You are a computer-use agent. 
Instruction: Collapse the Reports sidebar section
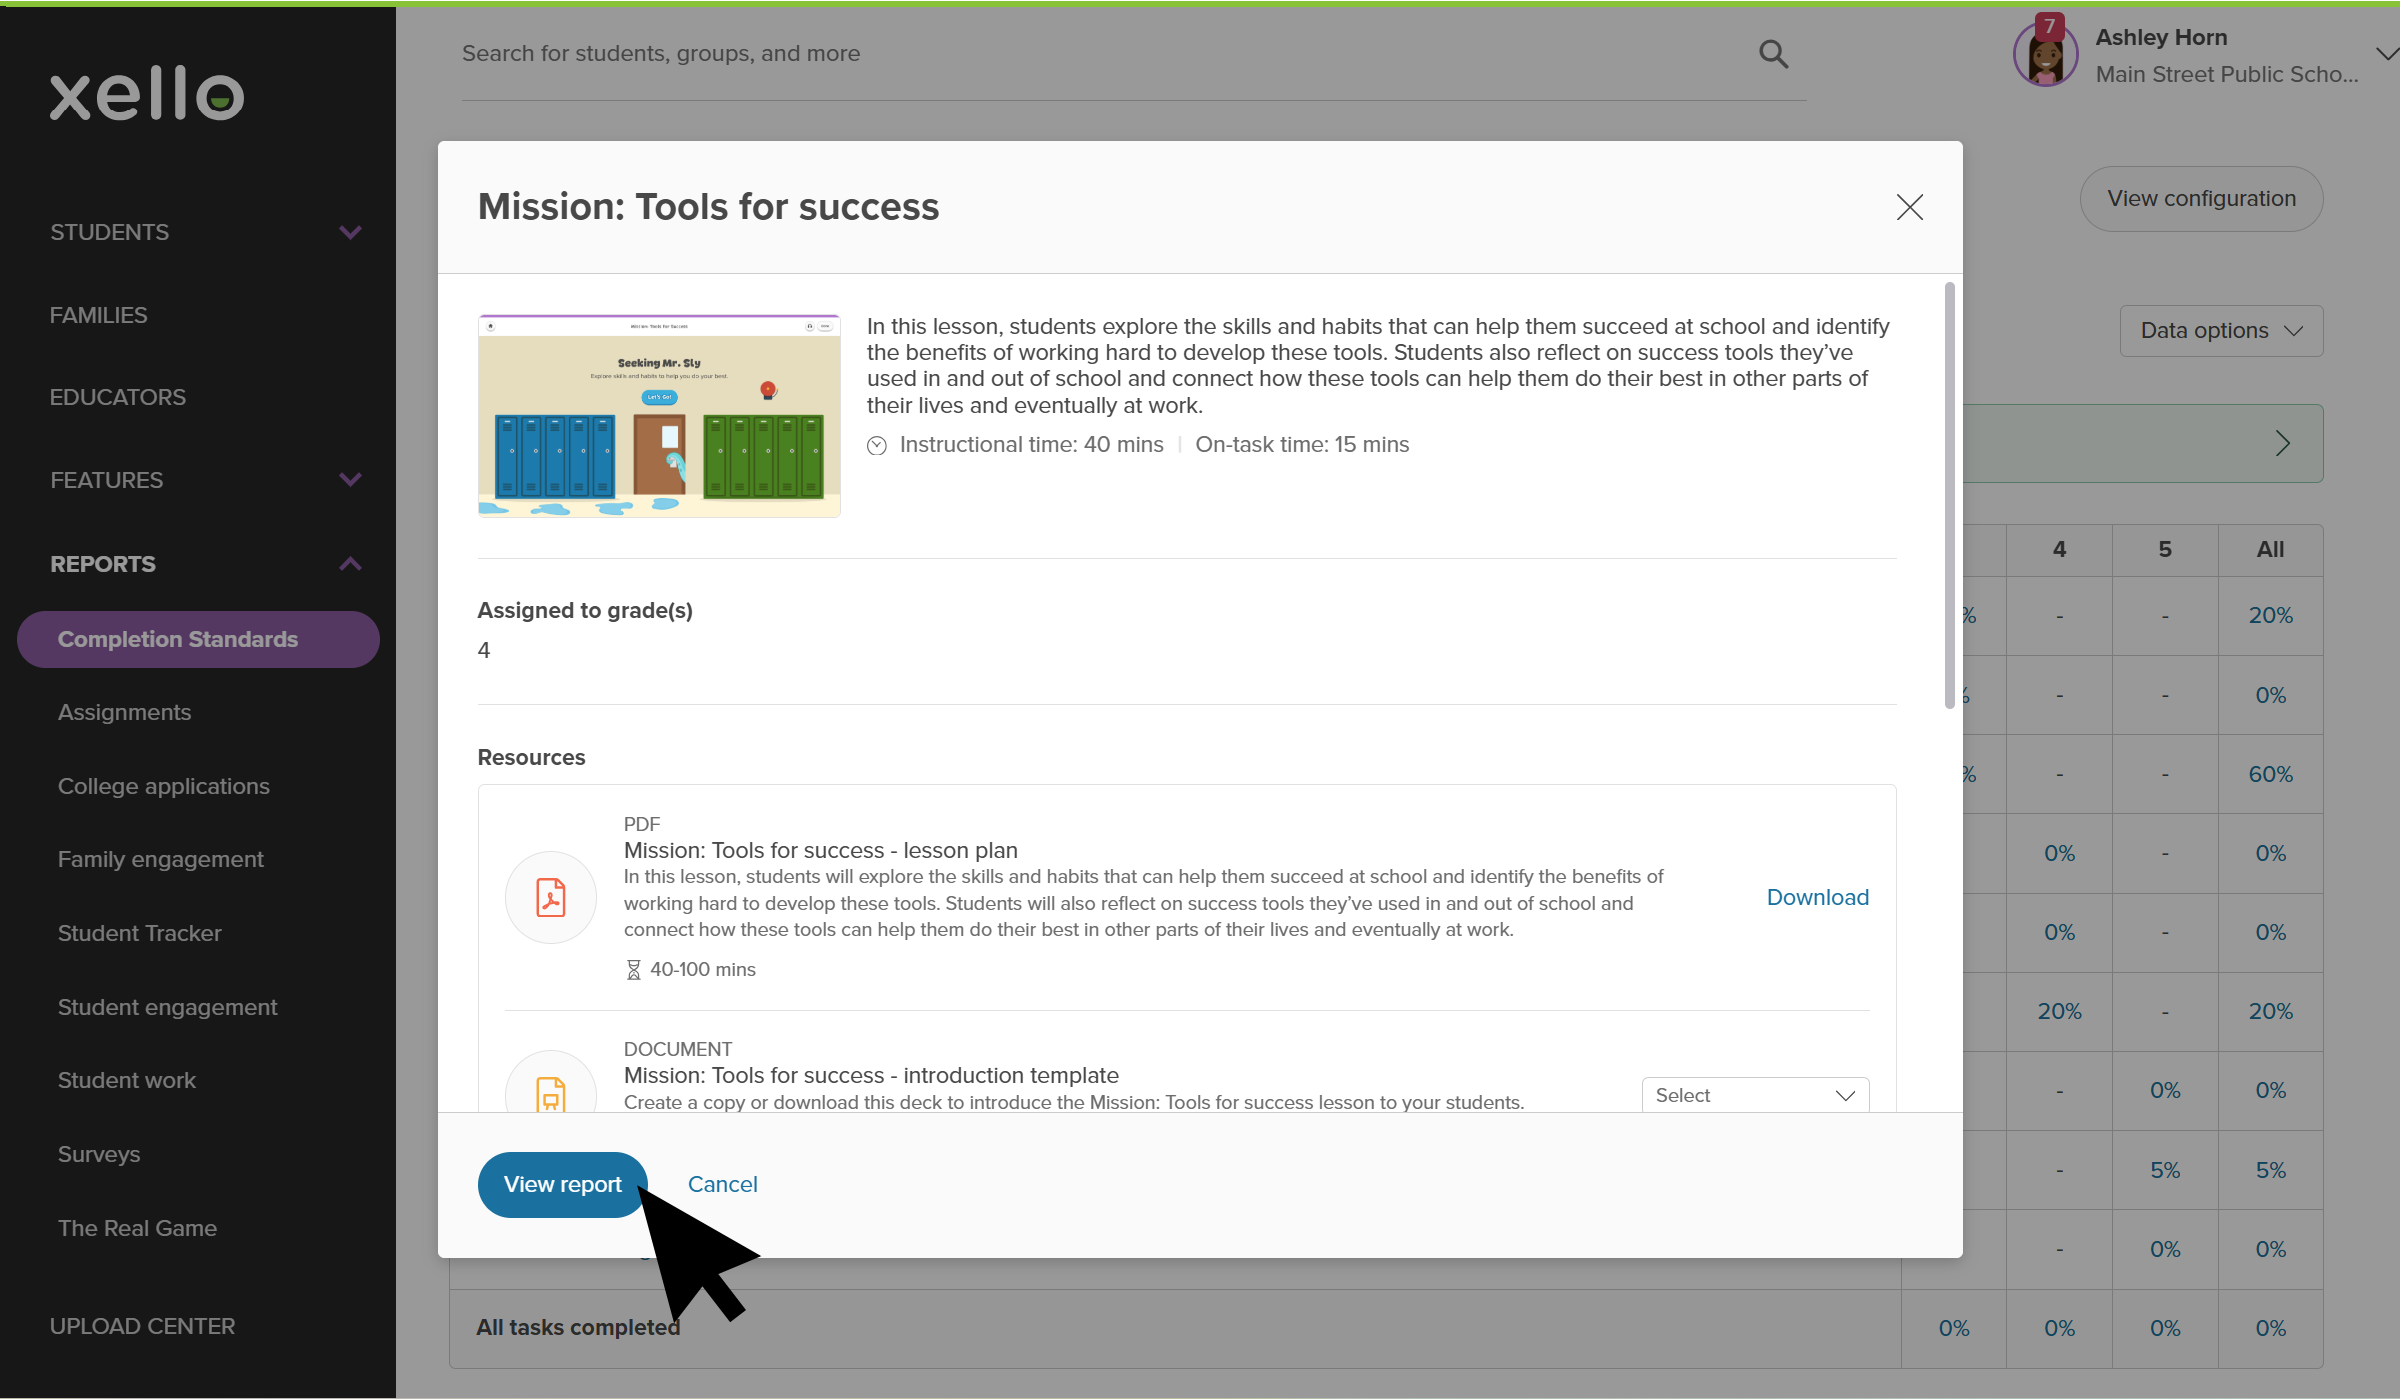pos(350,564)
